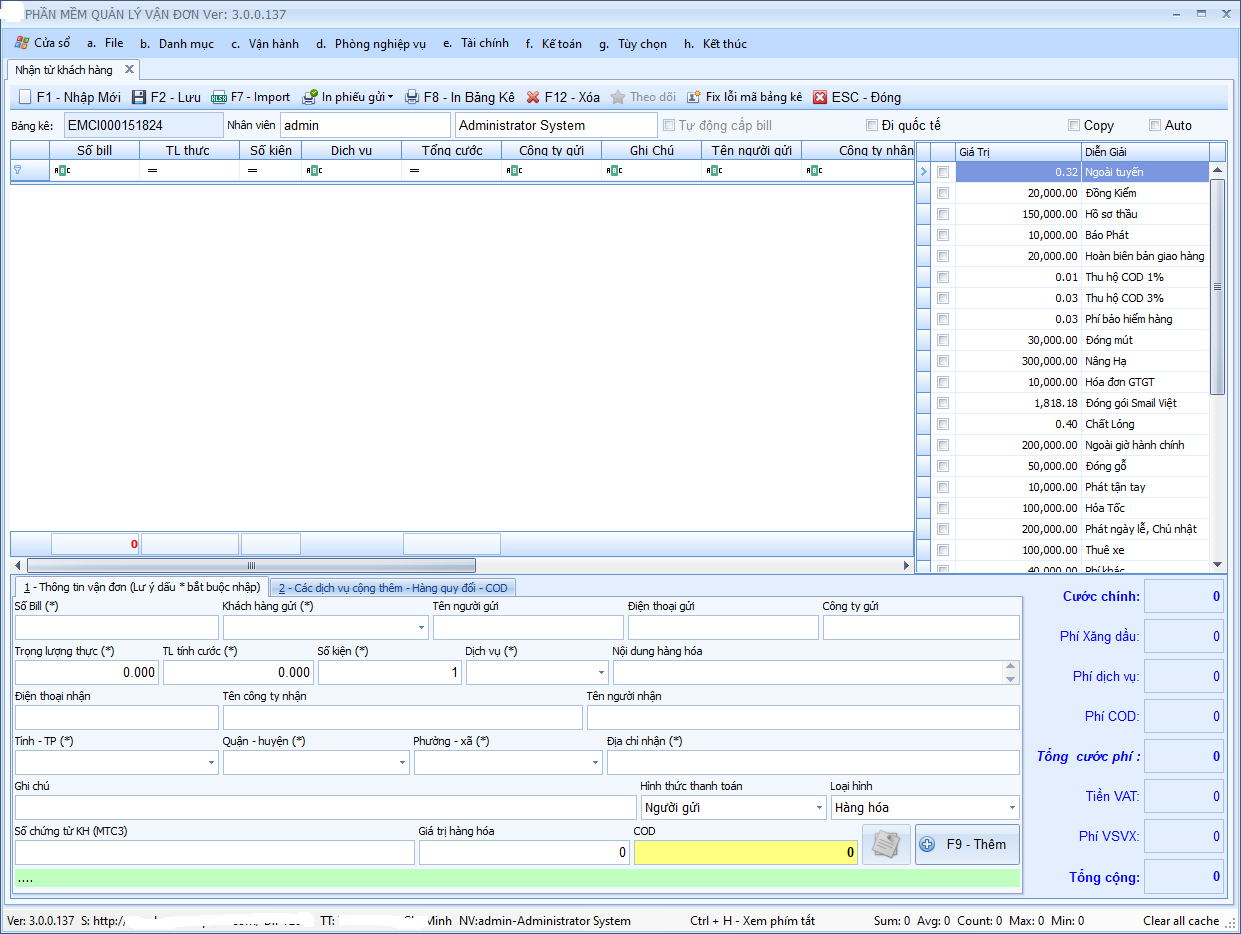Click the Fix lỗi mã bảng kê icon

[693, 97]
